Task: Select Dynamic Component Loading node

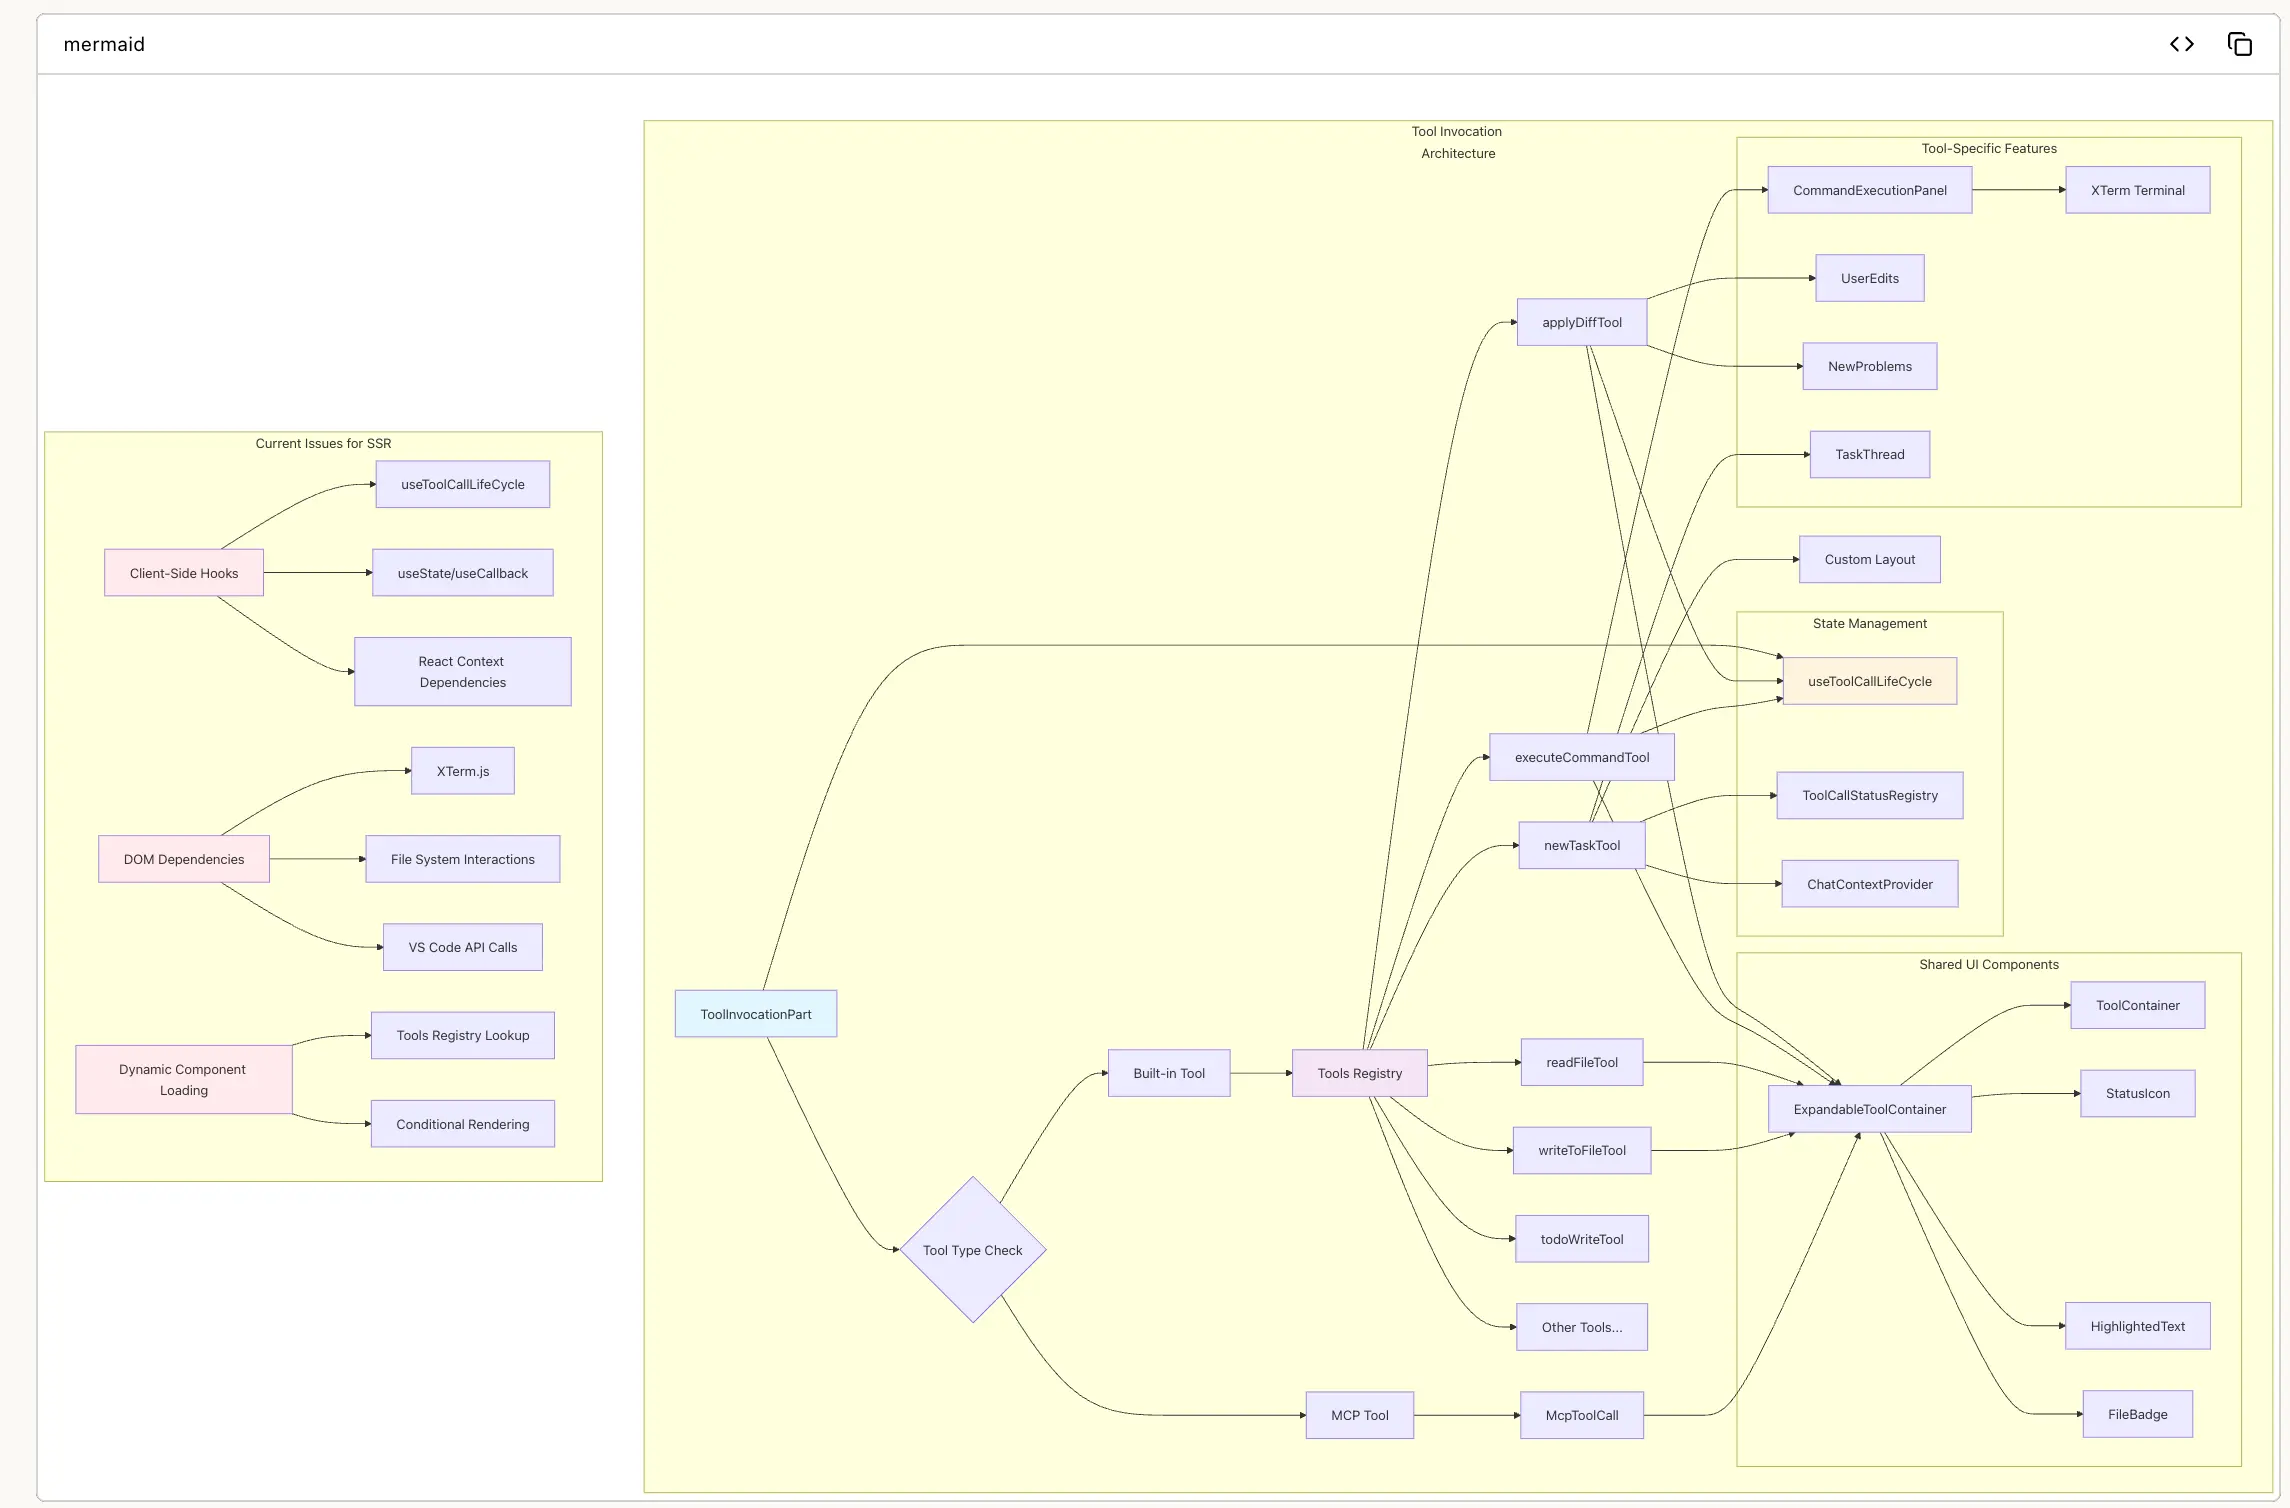Action: click(184, 1080)
